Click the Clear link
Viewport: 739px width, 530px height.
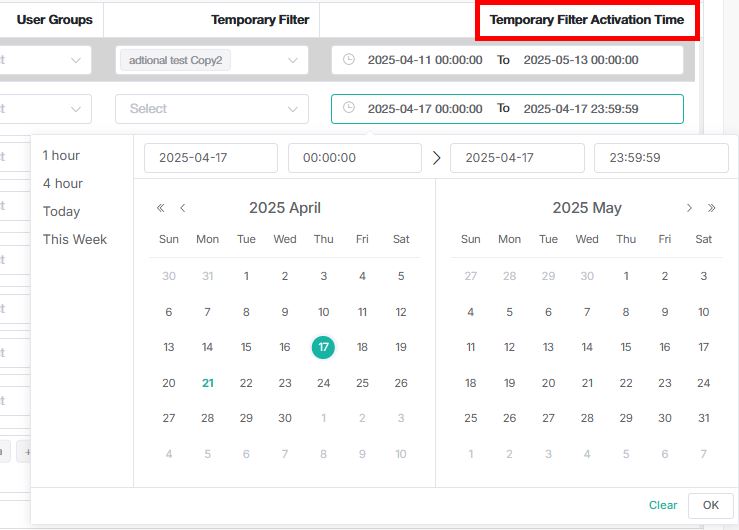click(x=663, y=505)
